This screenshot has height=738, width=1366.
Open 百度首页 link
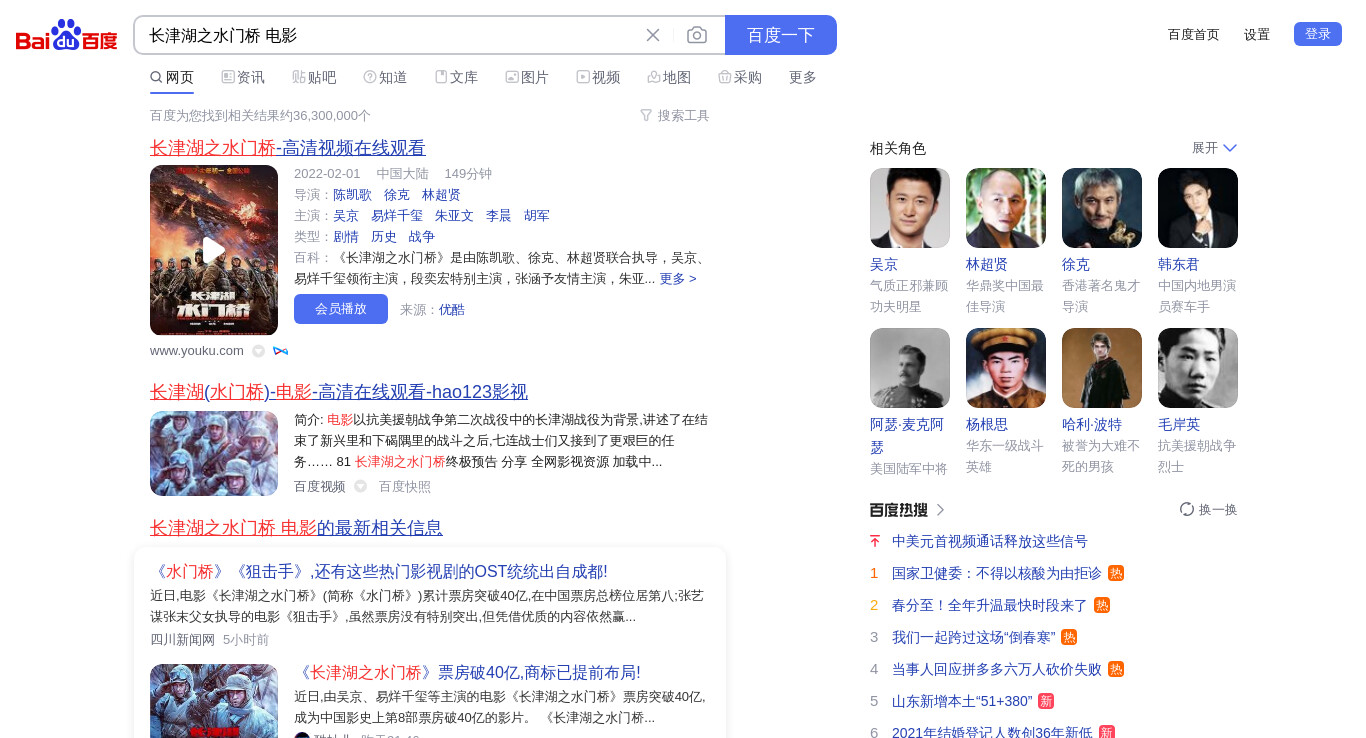point(1194,34)
